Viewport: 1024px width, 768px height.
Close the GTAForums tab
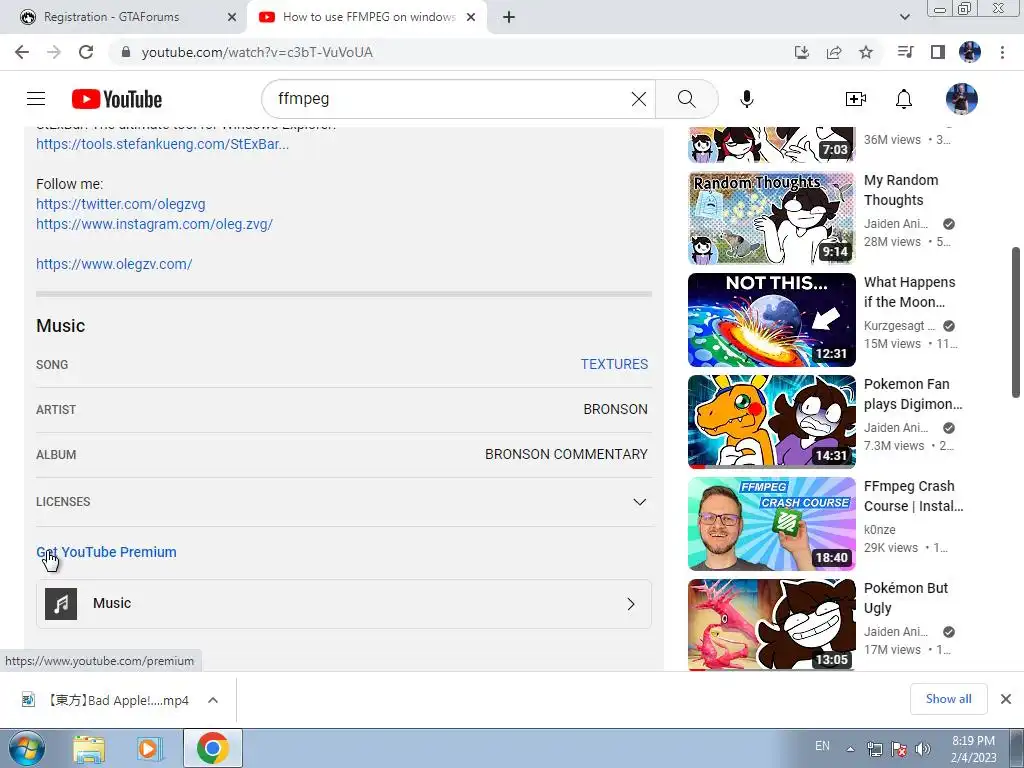[x=232, y=17]
